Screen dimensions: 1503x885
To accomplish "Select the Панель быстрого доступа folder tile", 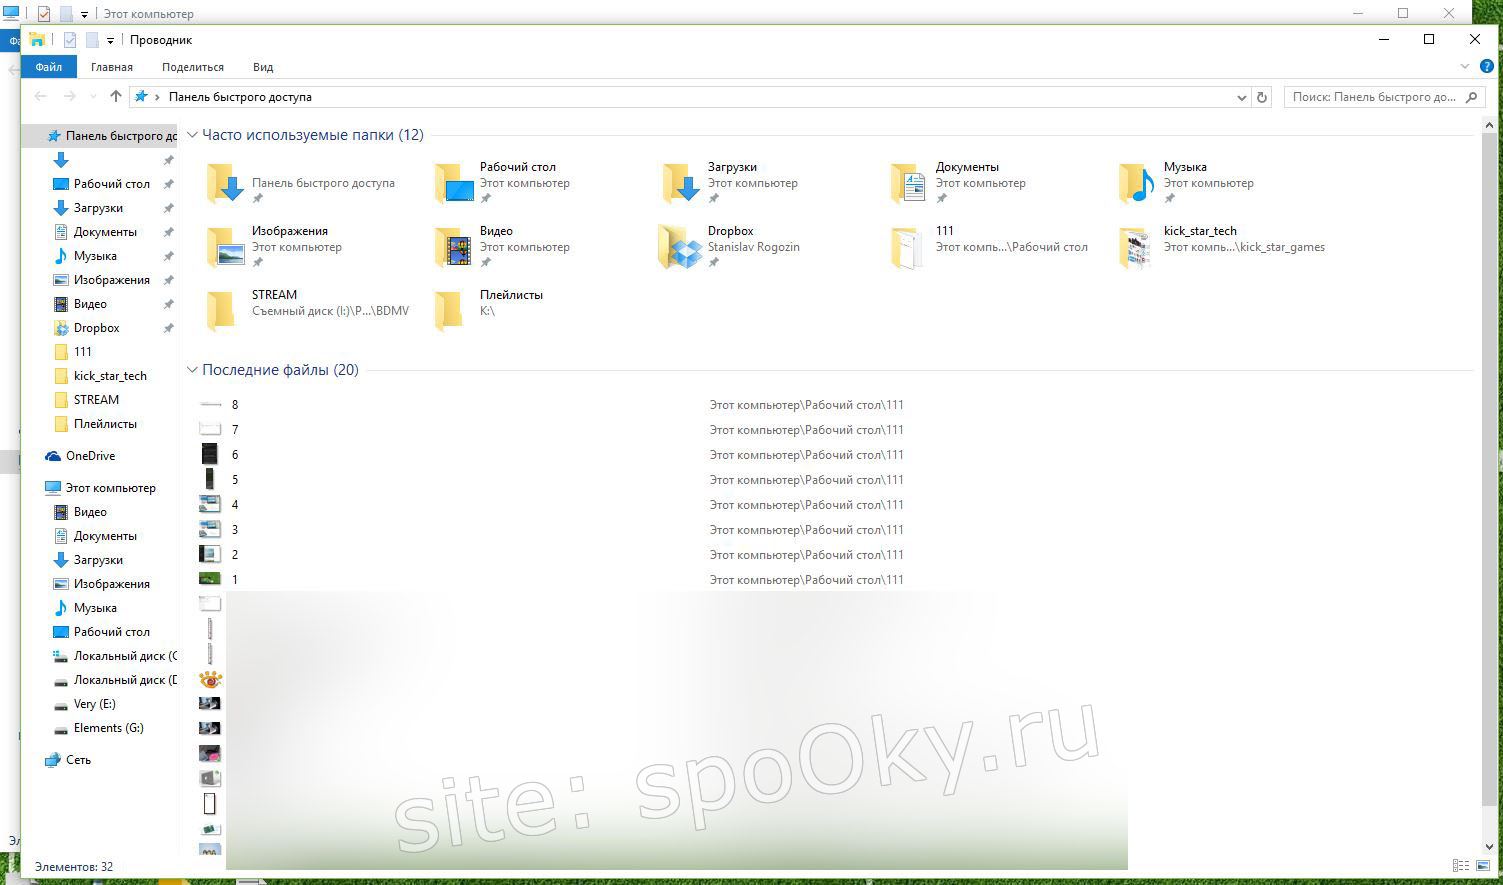I will tap(300, 183).
